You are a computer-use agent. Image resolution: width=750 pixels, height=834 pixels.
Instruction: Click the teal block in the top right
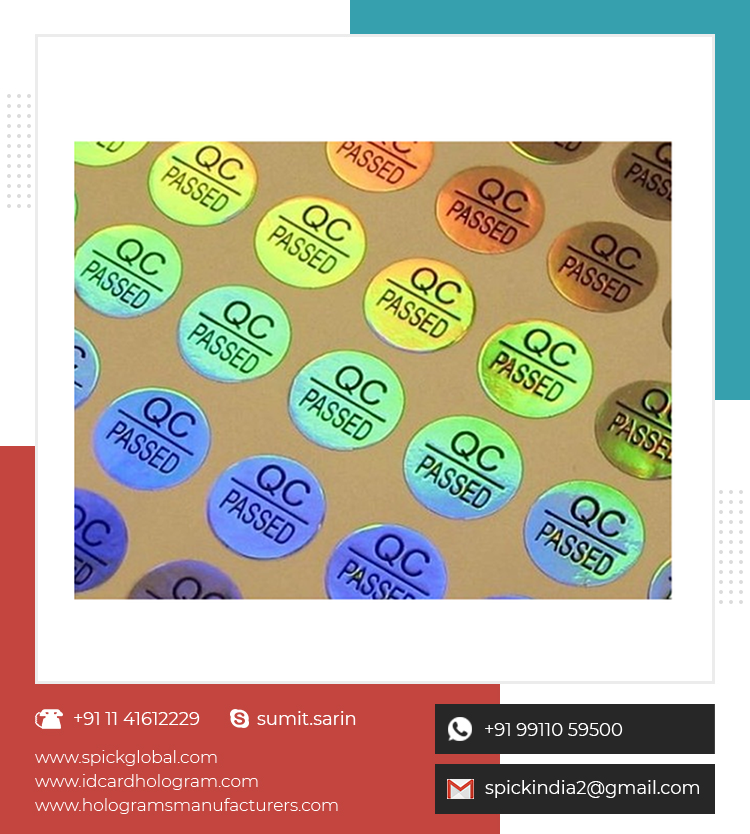pyautogui.click(x=732, y=213)
